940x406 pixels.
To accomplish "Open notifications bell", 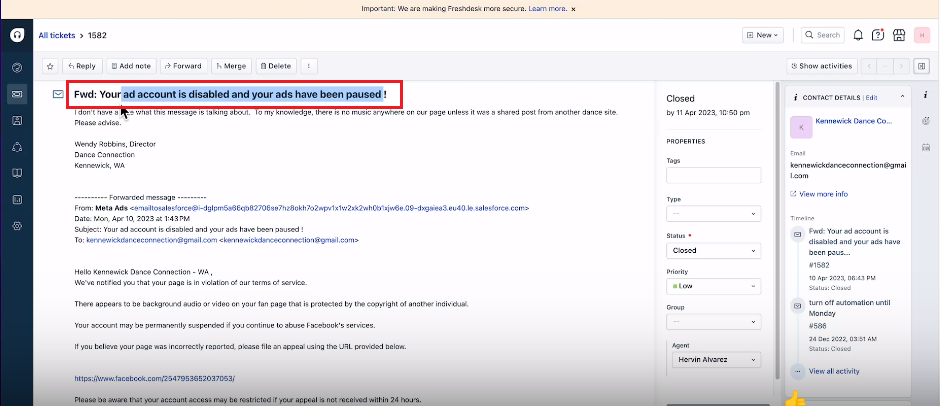I will 858,35.
